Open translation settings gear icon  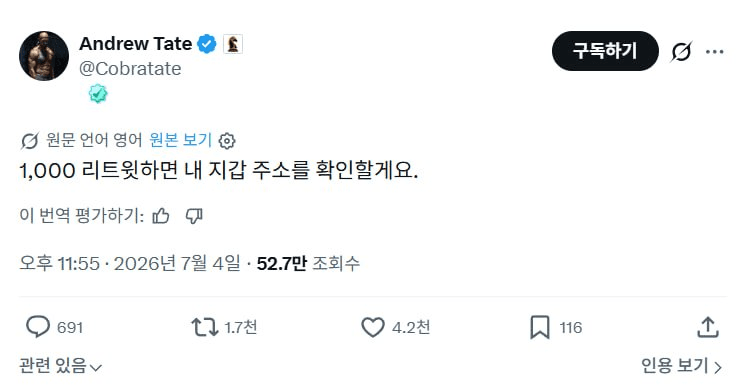pos(227,141)
